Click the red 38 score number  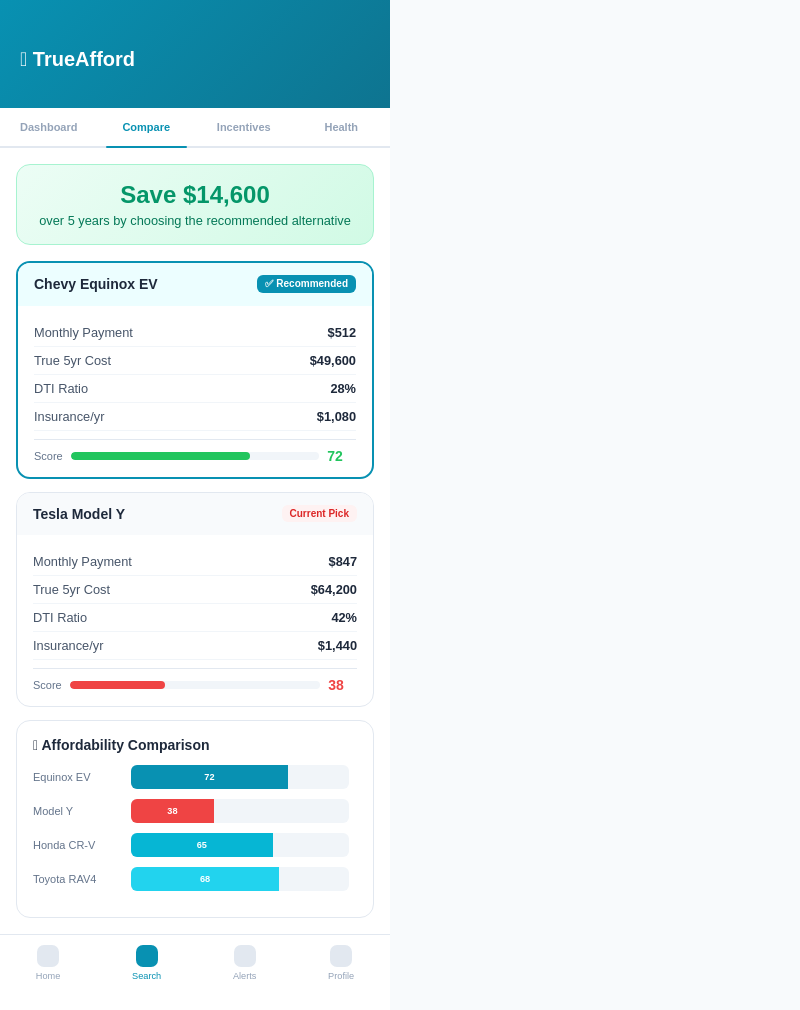click(336, 685)
